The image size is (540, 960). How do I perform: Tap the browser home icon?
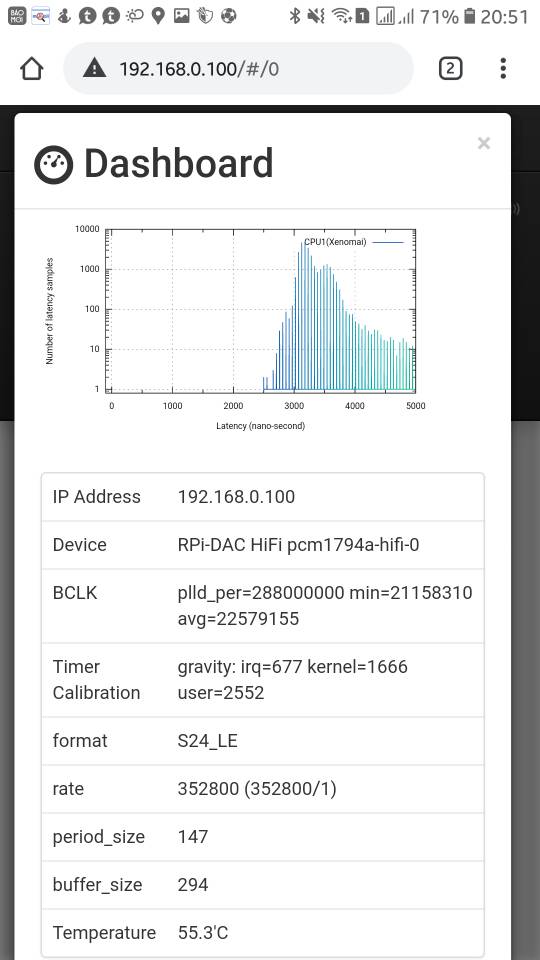pos(32,69)
